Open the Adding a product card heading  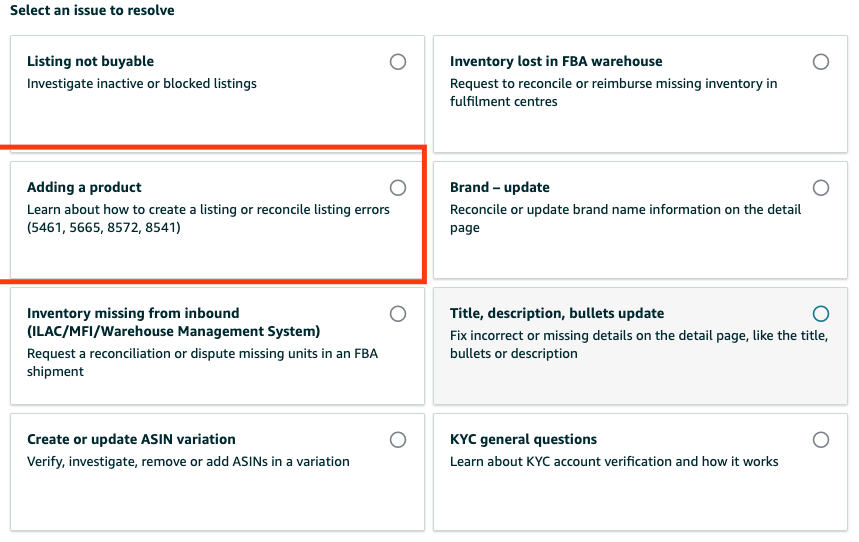point(84,187)
